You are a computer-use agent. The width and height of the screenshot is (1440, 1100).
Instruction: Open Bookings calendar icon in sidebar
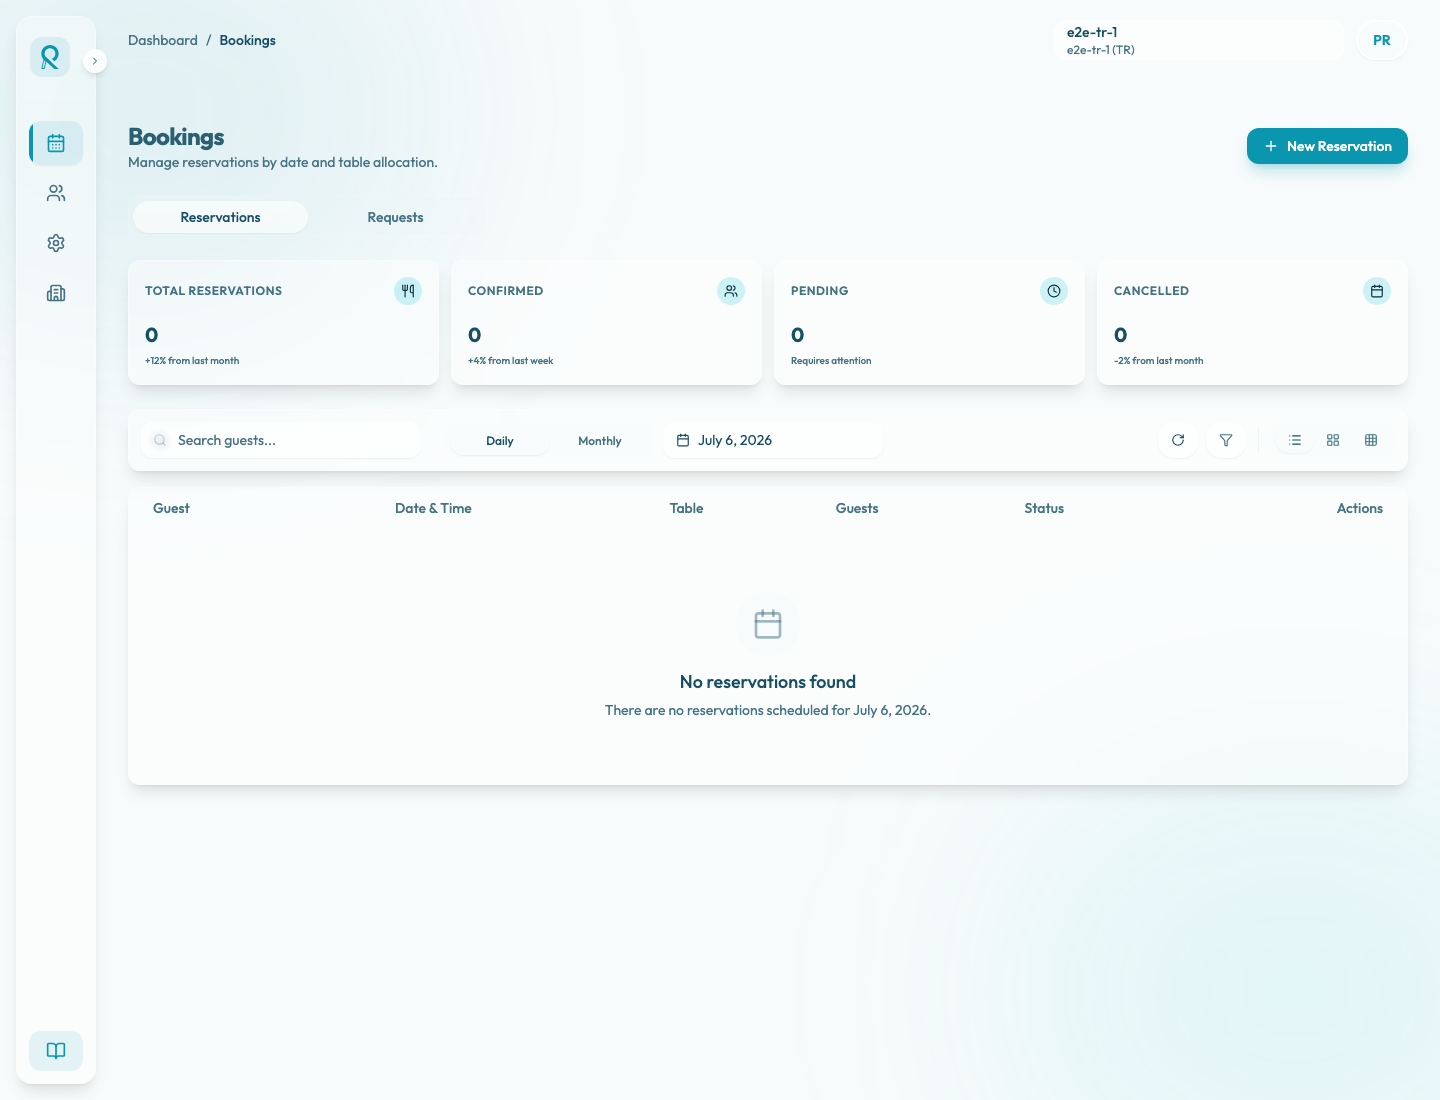[56, 143]
